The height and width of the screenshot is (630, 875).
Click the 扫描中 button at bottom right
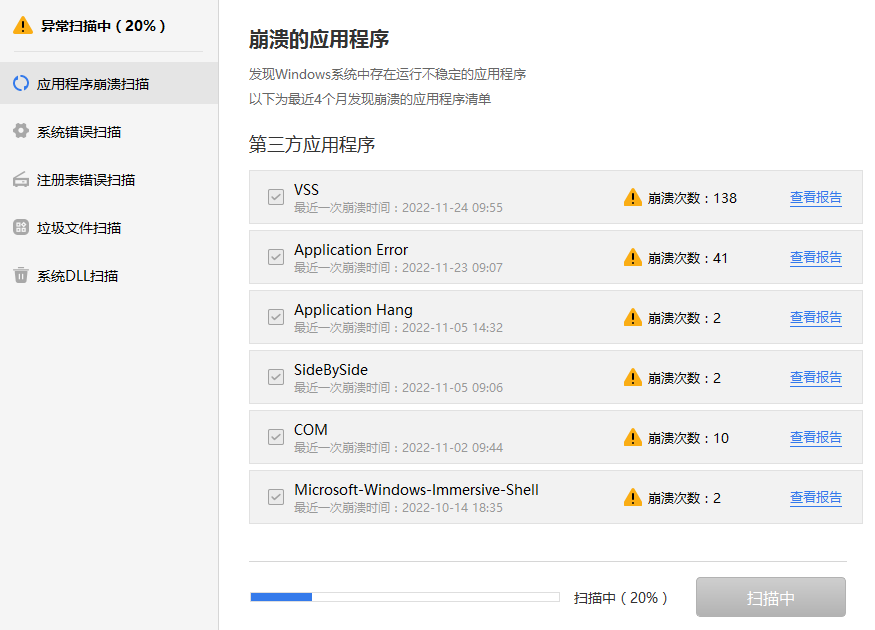tap(770, 596)
